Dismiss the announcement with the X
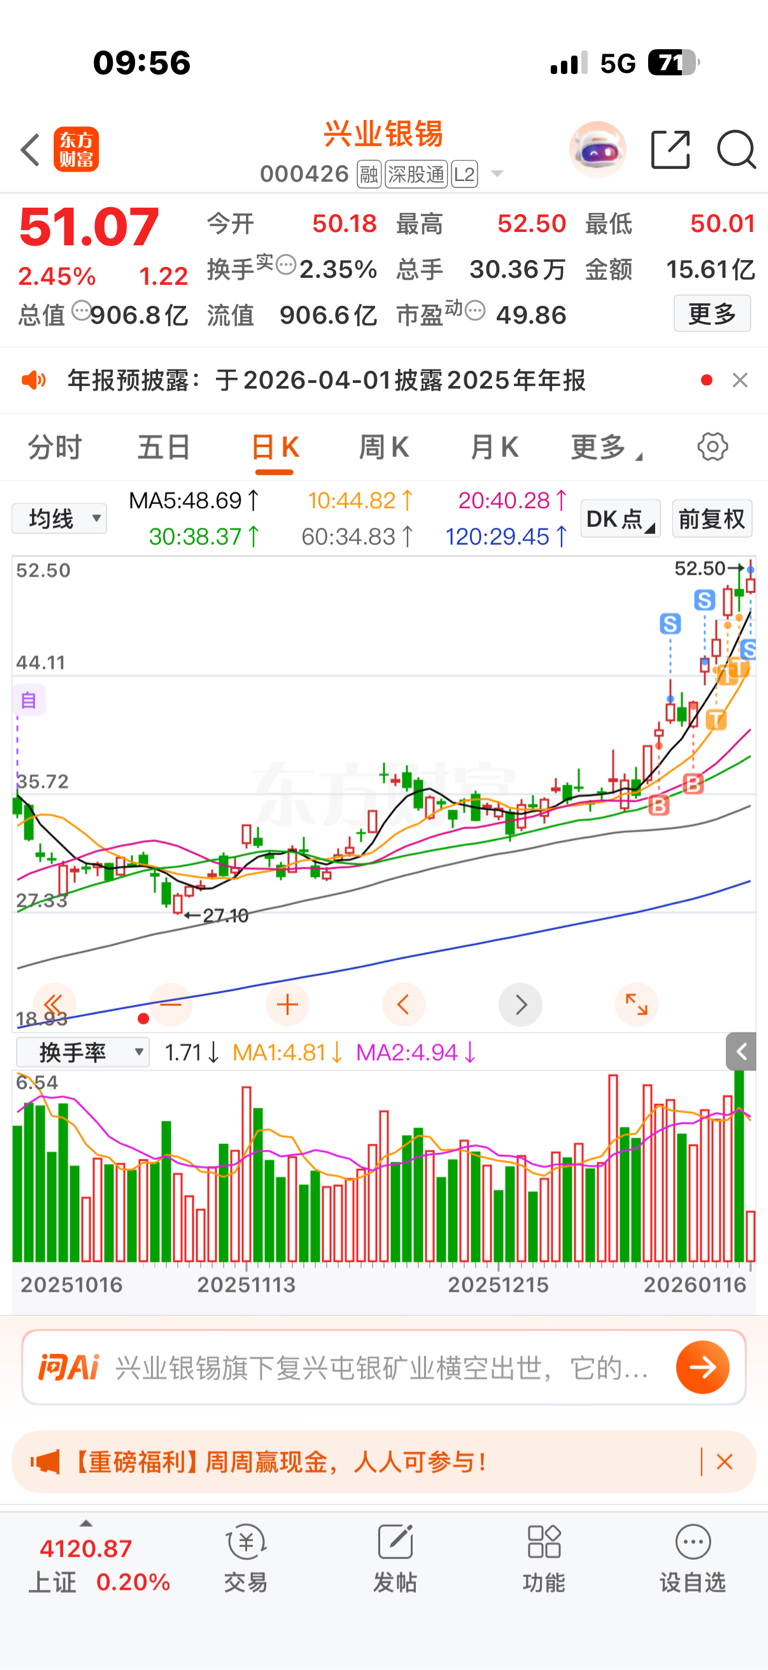 [x=740, y=380]
